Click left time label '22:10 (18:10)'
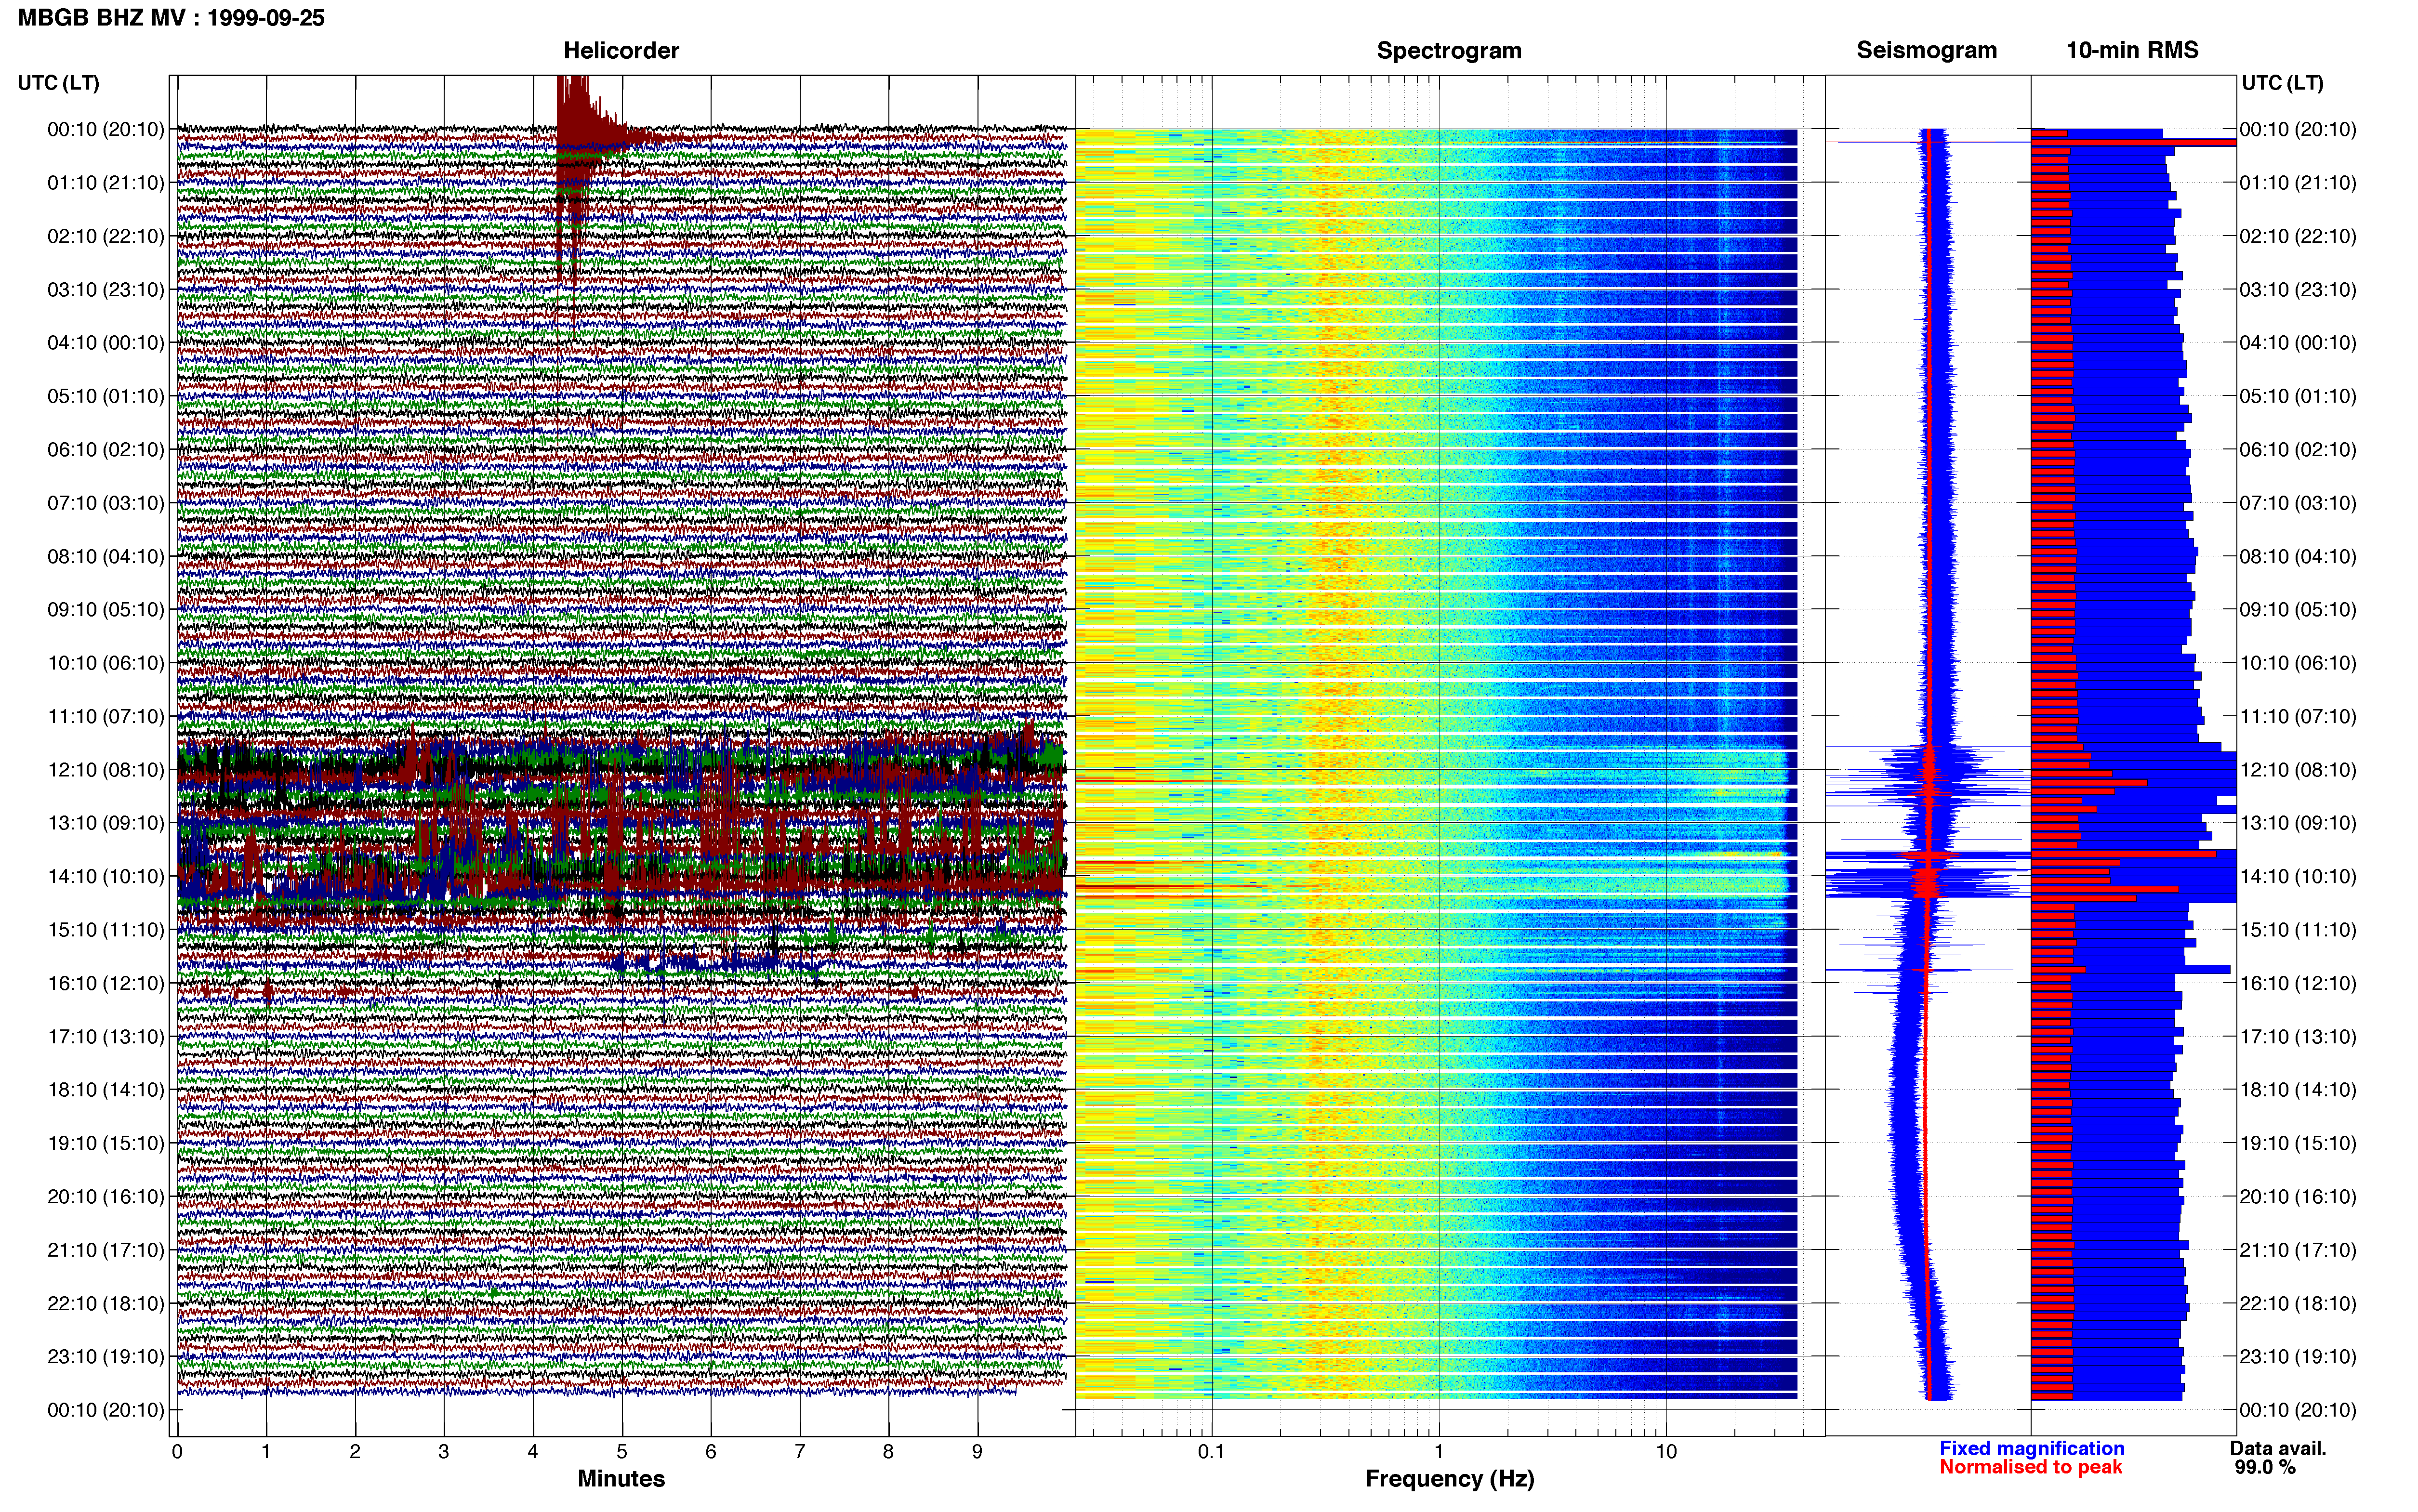Image resolution: width=2418 pixels, height=1512 pixels. pyautogui.click(x=106, y=1303)
